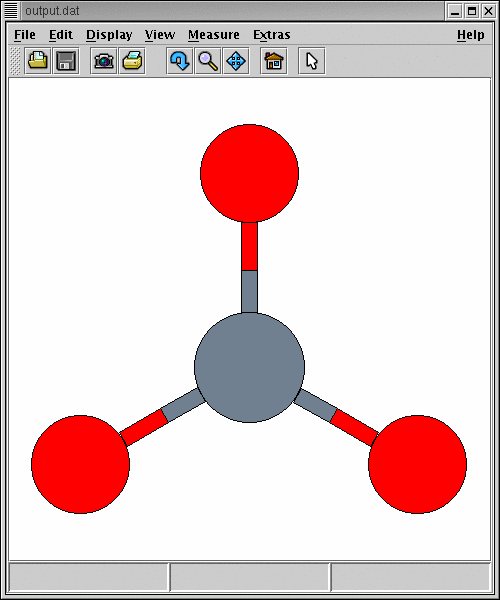The width and height of the screenshot is (500, 600).
Task: Open the Measure menu
Action: [x=214, y=35]
